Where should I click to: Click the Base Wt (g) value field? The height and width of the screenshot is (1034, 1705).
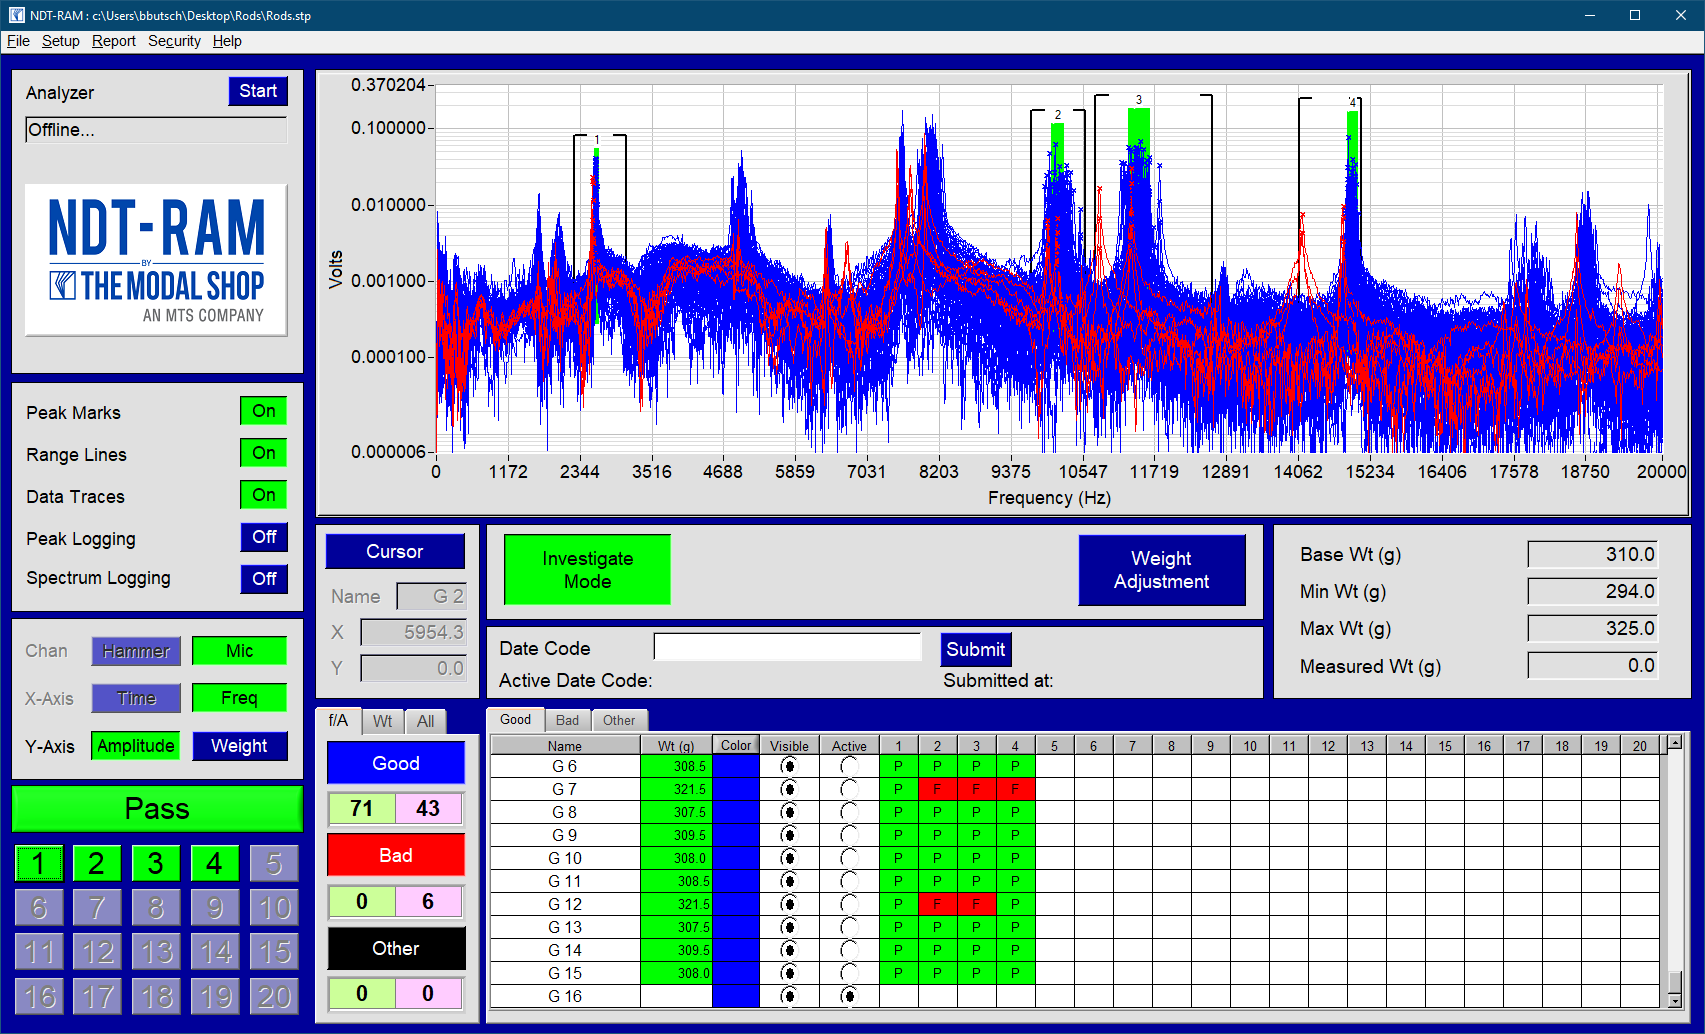pos(1592,555)
